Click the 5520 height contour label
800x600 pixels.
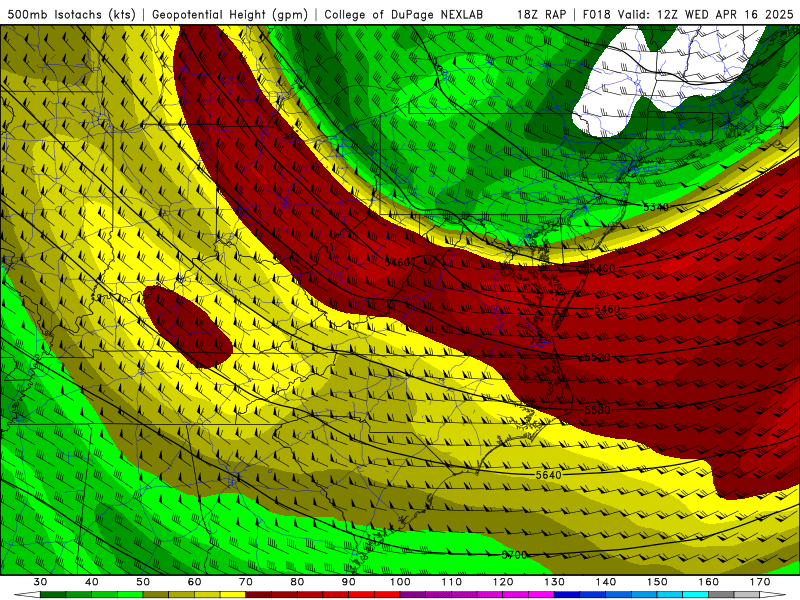597,357
